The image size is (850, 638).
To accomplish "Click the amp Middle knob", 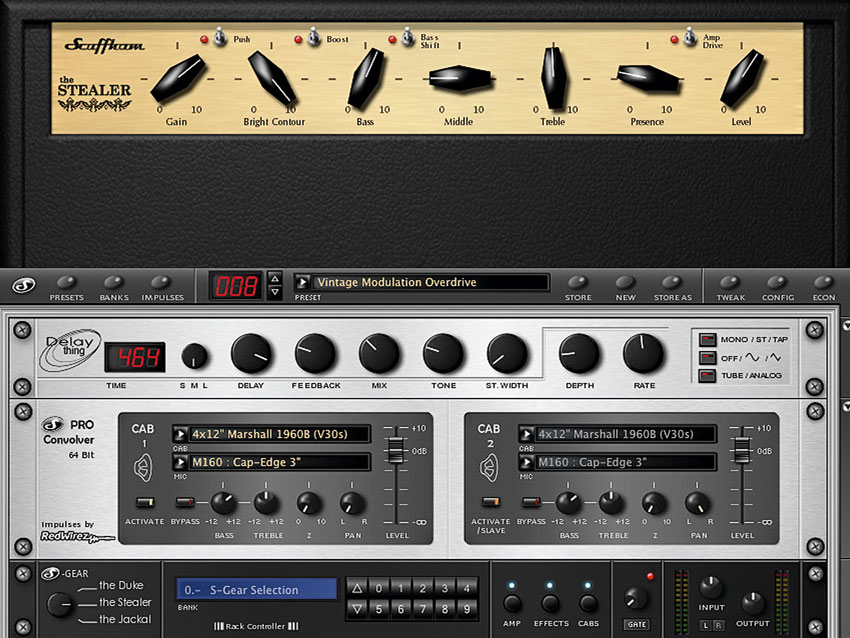I will [460, 79].
